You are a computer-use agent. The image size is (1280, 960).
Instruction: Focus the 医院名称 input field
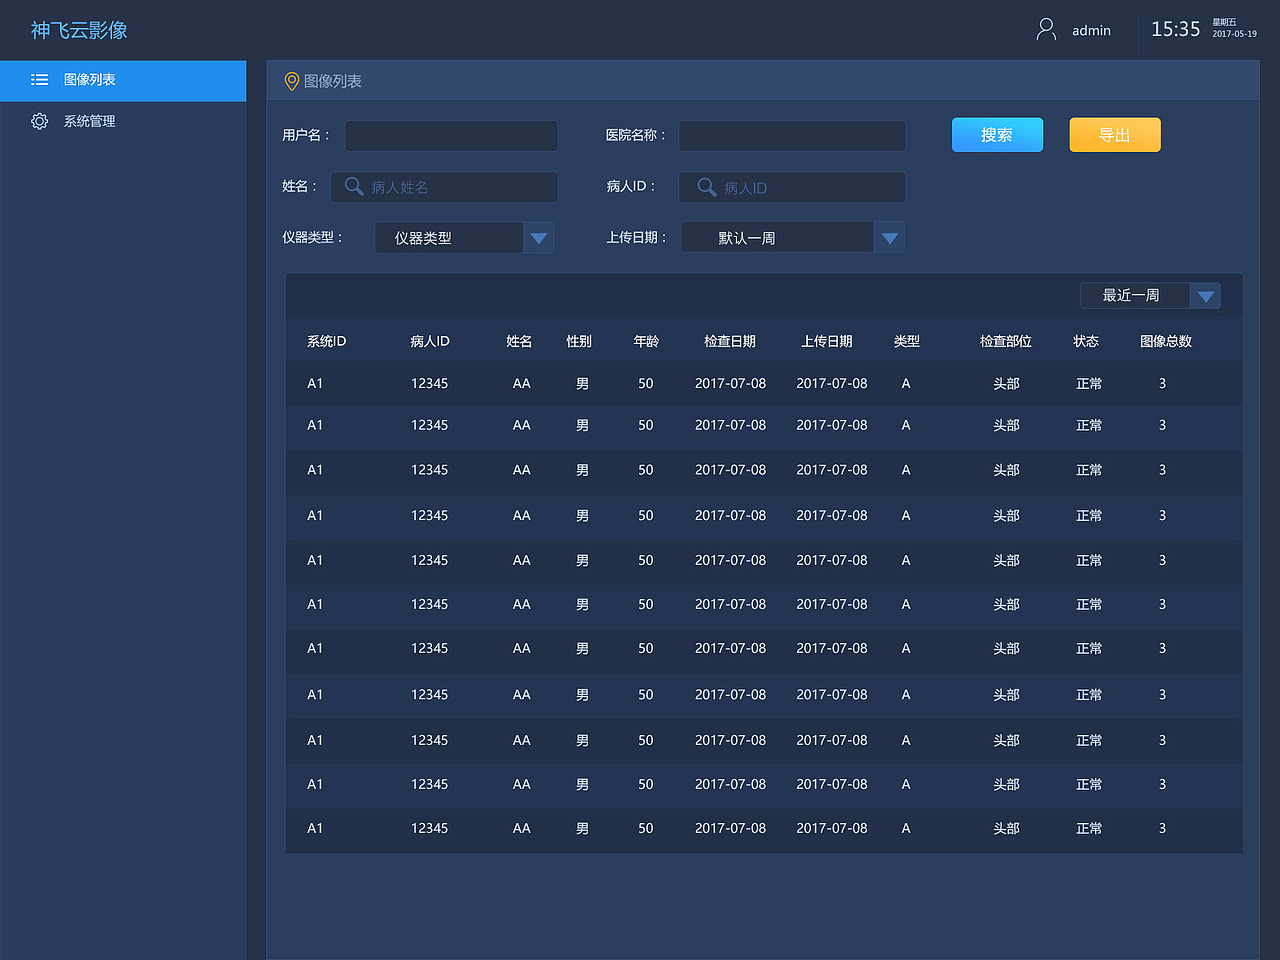pyautogui.click(x=792, y=136)
